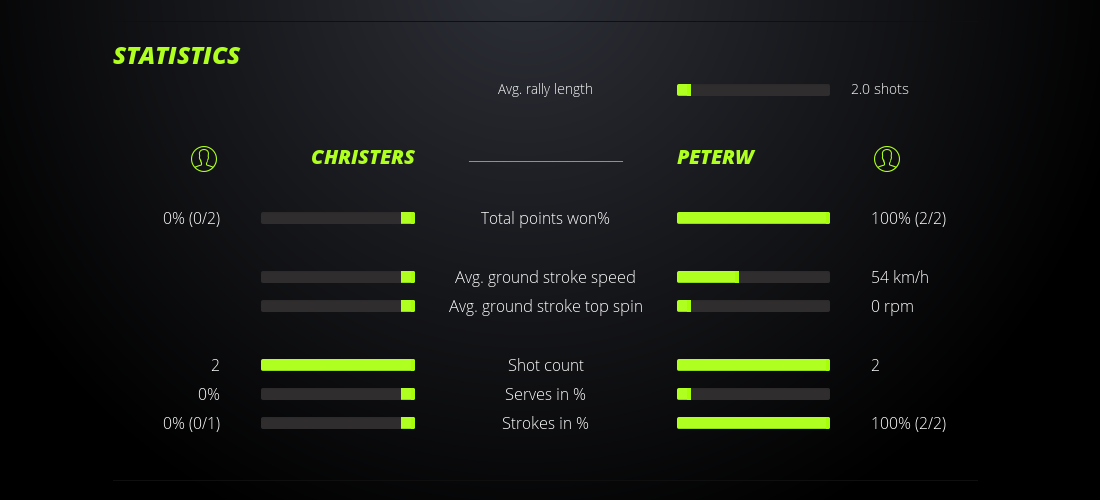Select the CHRISTERS player name

pyautogui.click(x=362, y=157)
